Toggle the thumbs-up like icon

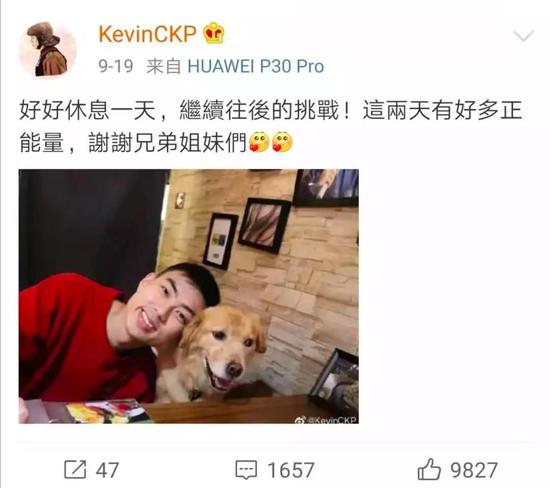tap(429, 469)
